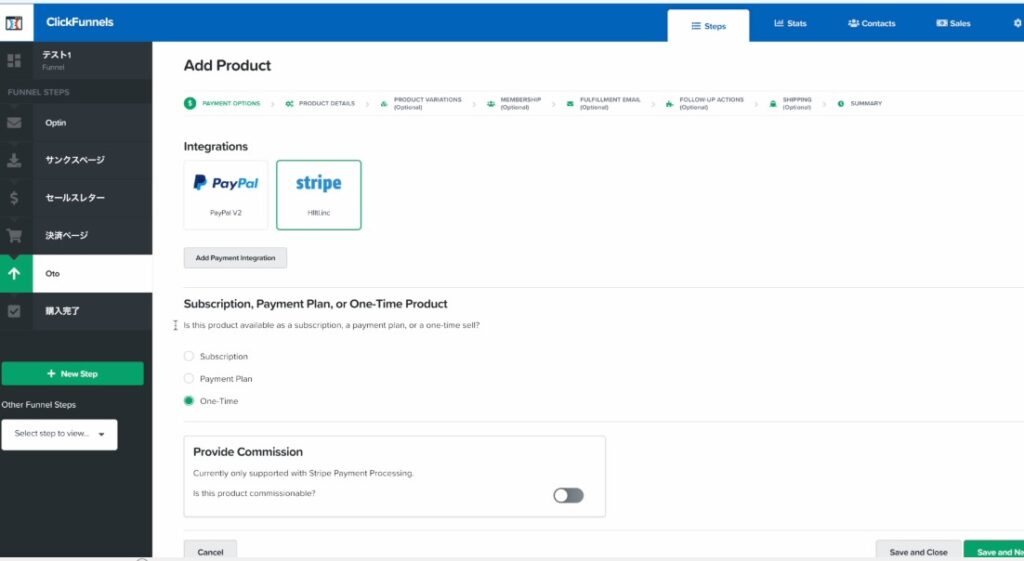The width and height of the screenshot is (1024, 561).
Task: Click the 購入完了 checkmark icon
Action: coord(14,312)
